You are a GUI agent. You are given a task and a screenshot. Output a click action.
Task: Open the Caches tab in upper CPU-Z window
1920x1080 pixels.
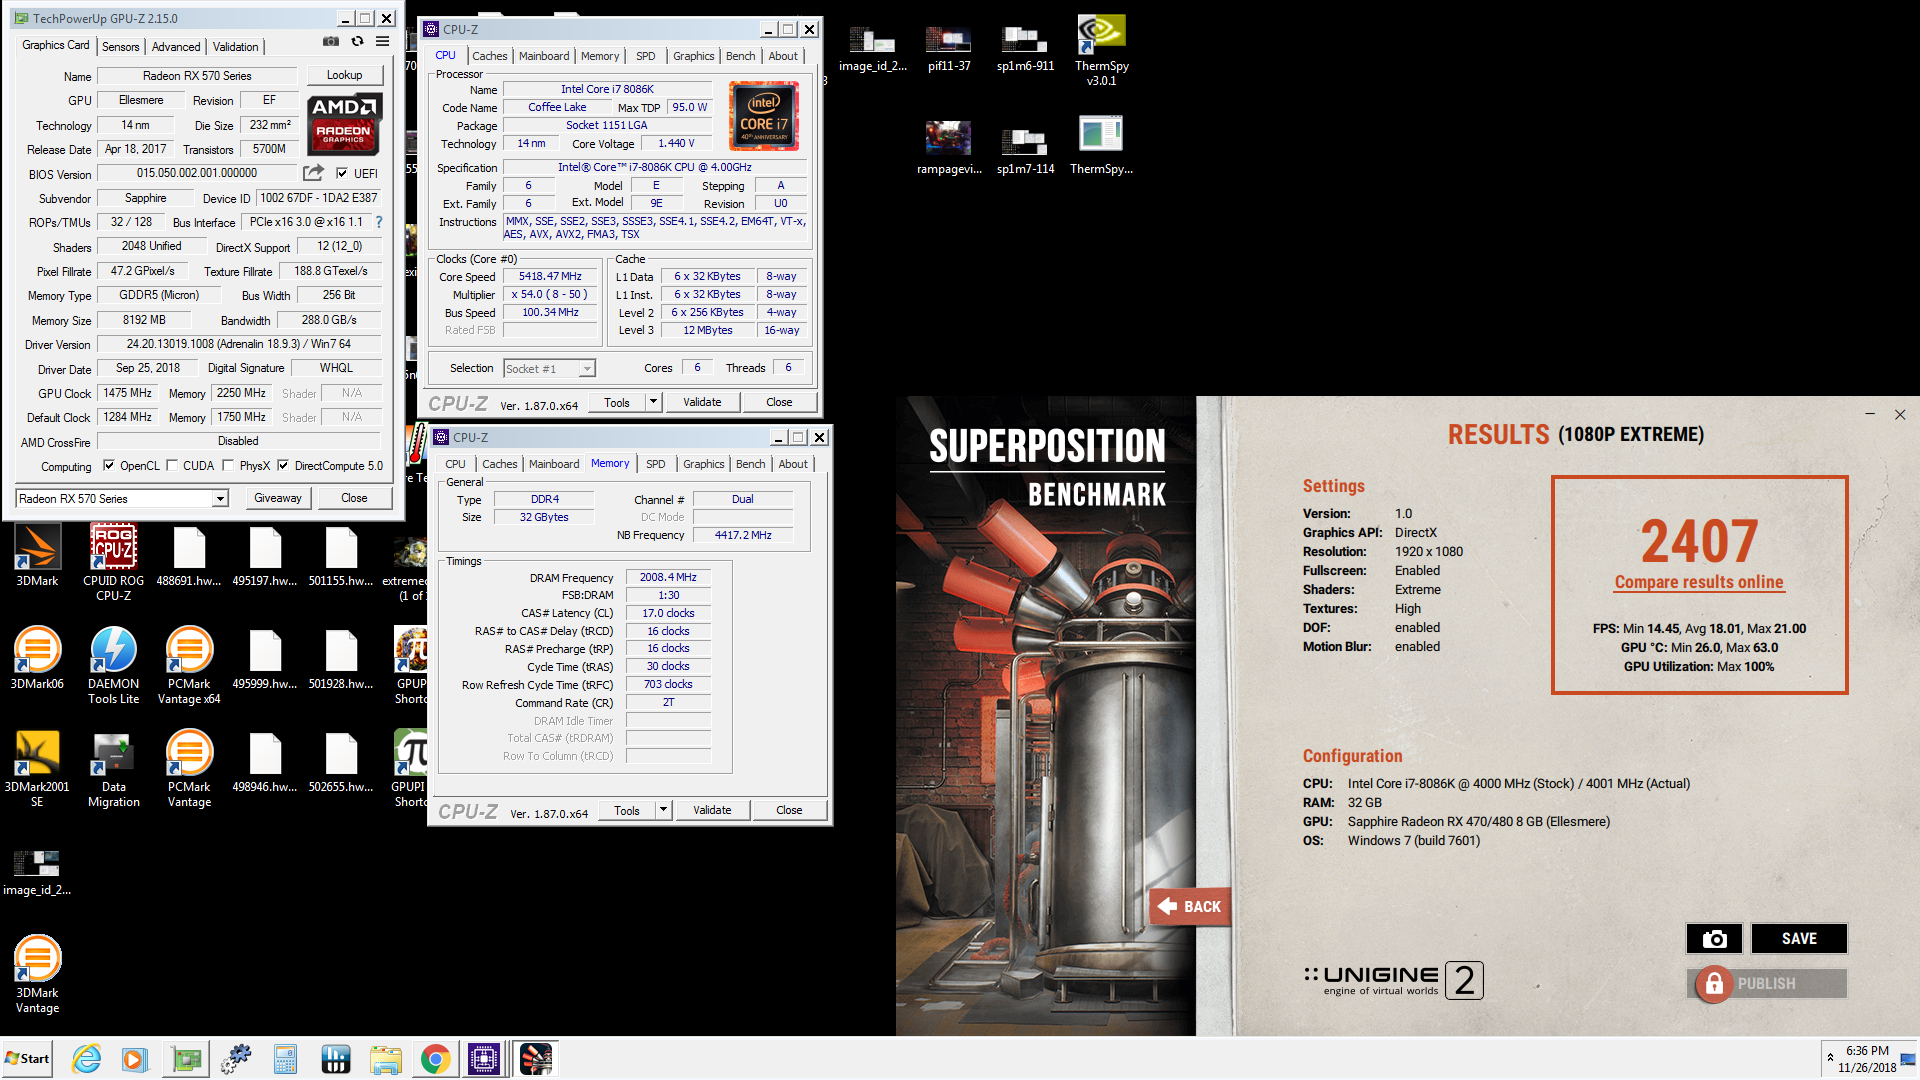point(490,56)
